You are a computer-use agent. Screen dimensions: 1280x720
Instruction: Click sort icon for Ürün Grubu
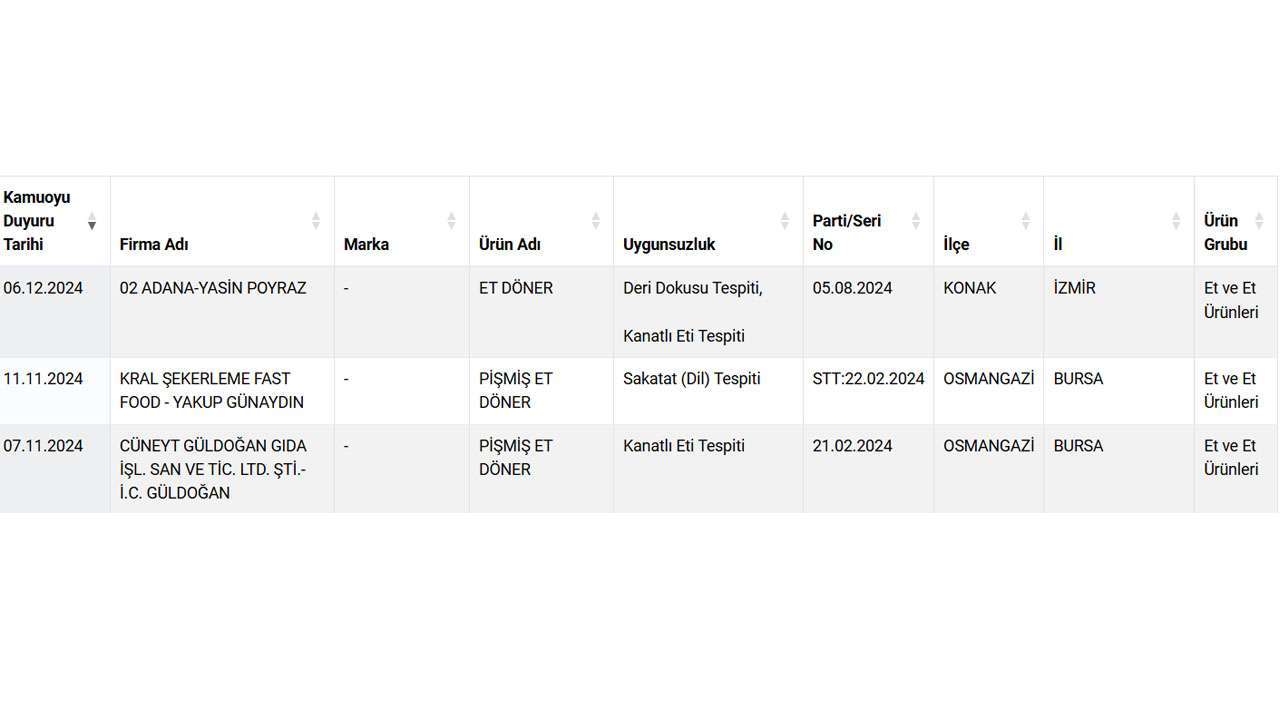(x=1259, y=221)
